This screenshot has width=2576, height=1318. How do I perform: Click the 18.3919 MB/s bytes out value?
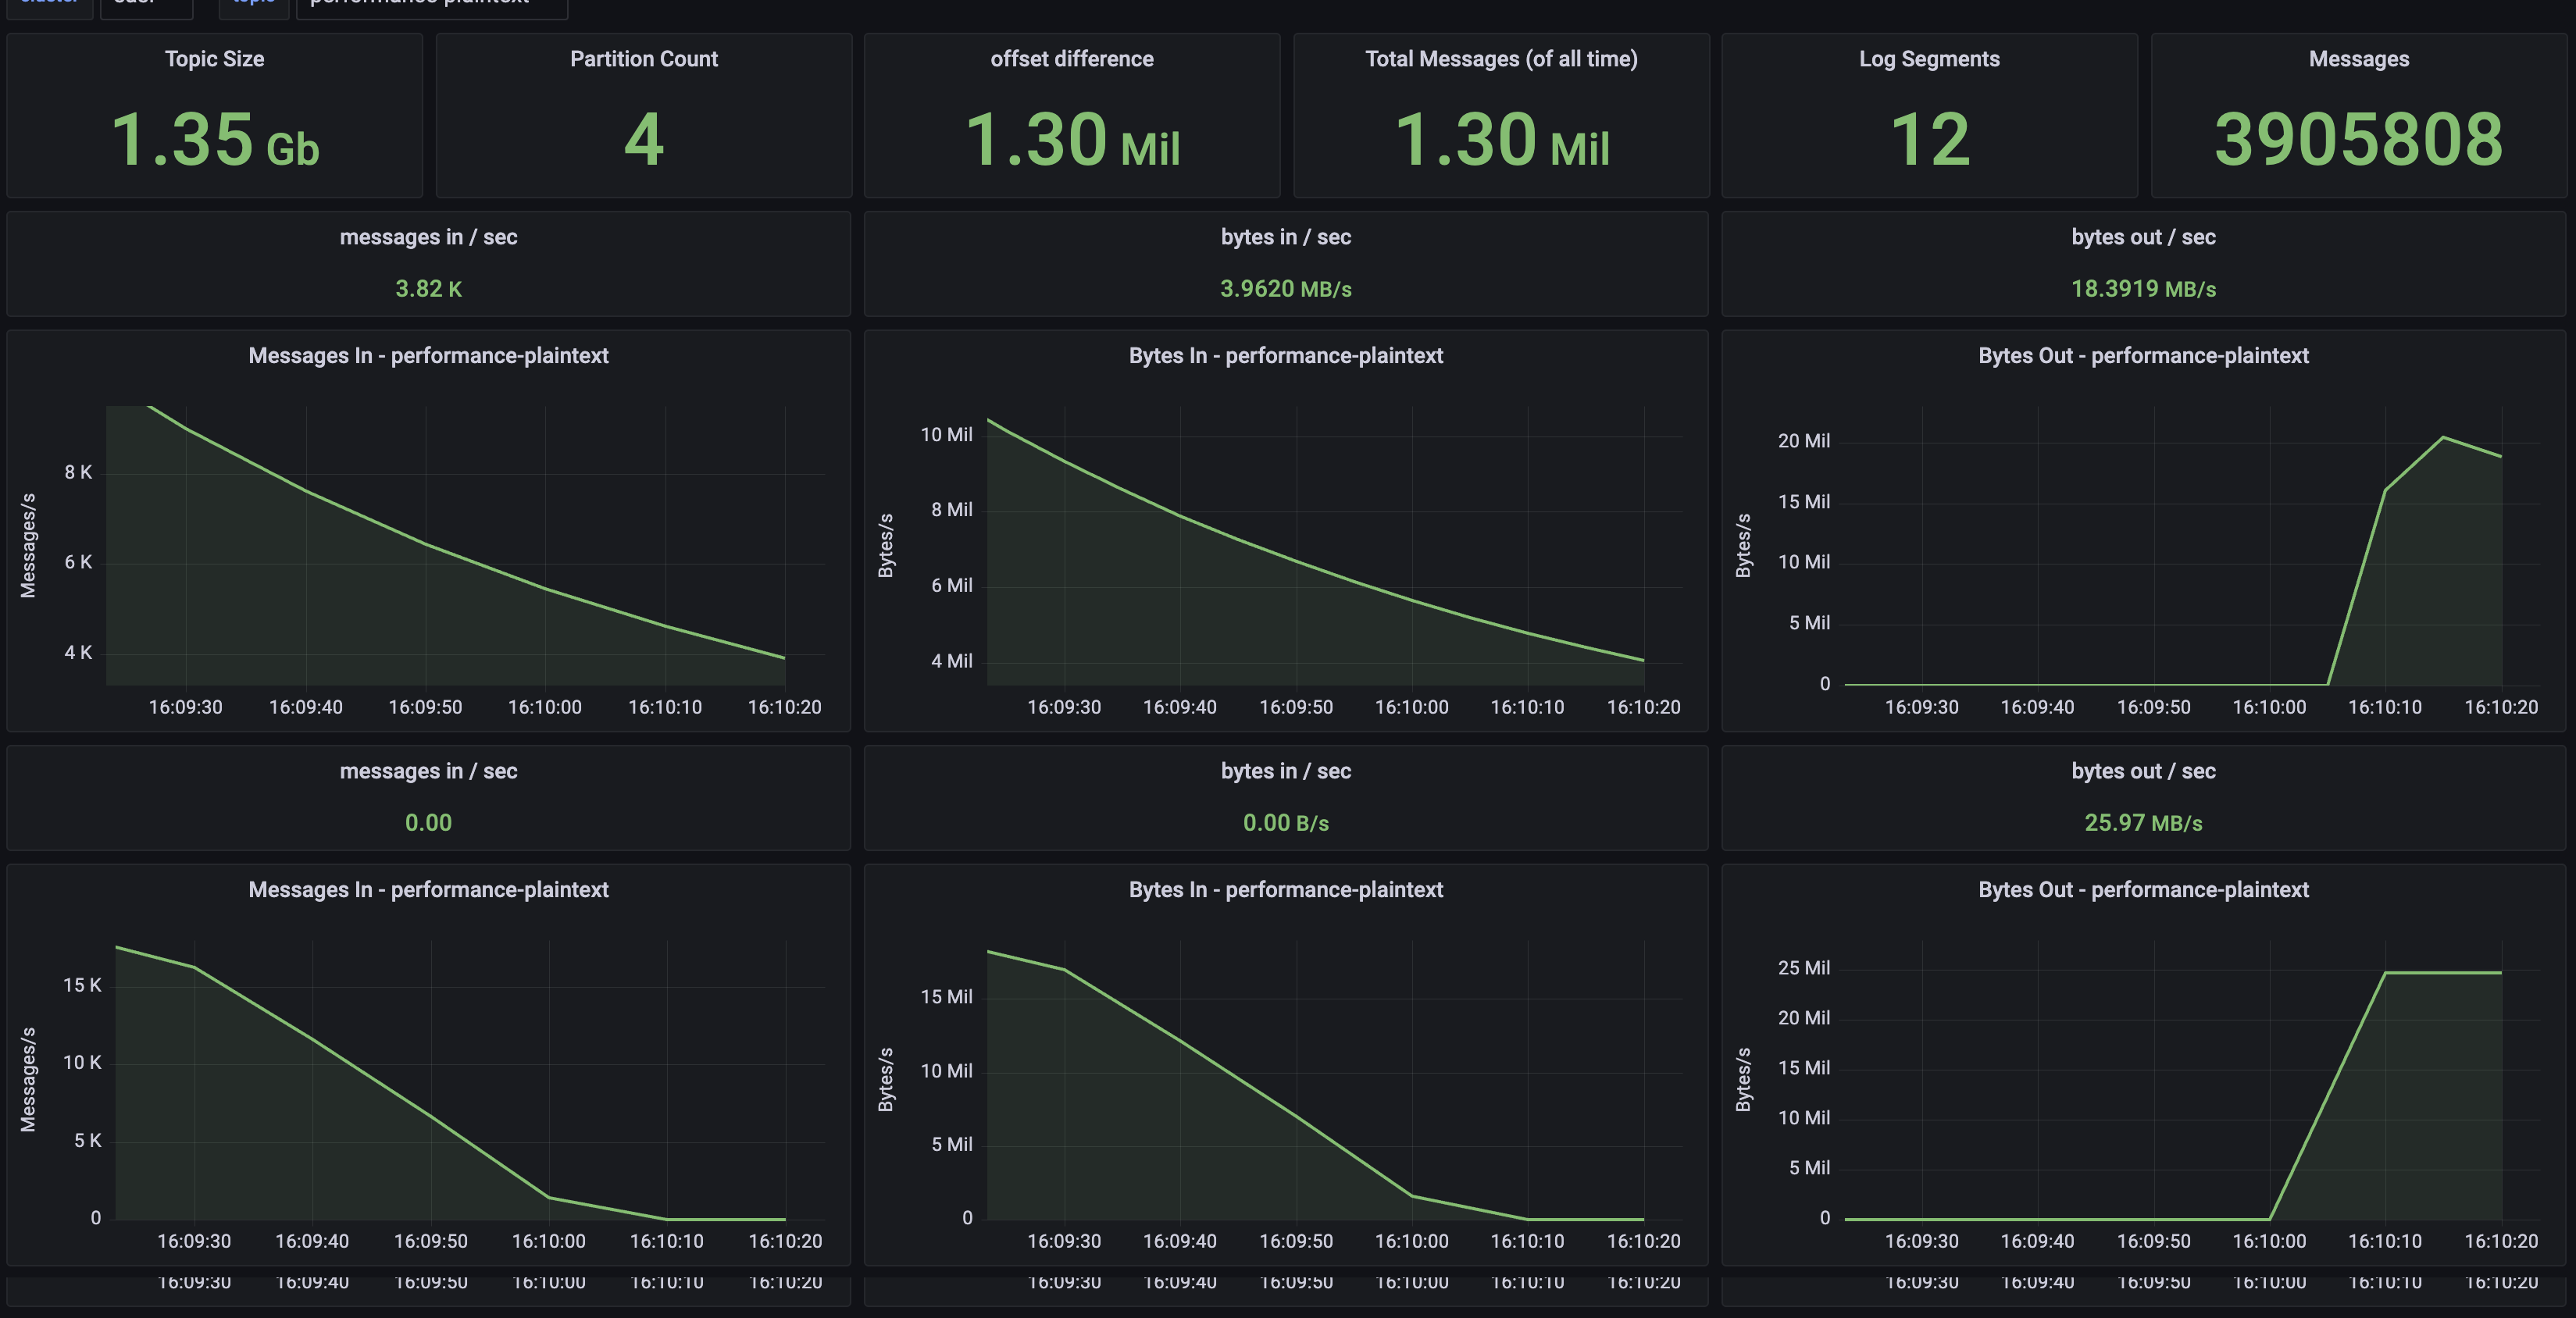click(2143, 289)
